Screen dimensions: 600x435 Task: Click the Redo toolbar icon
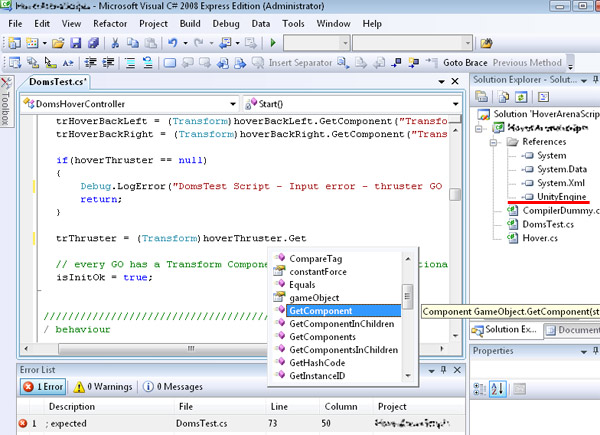click(199, 43)
